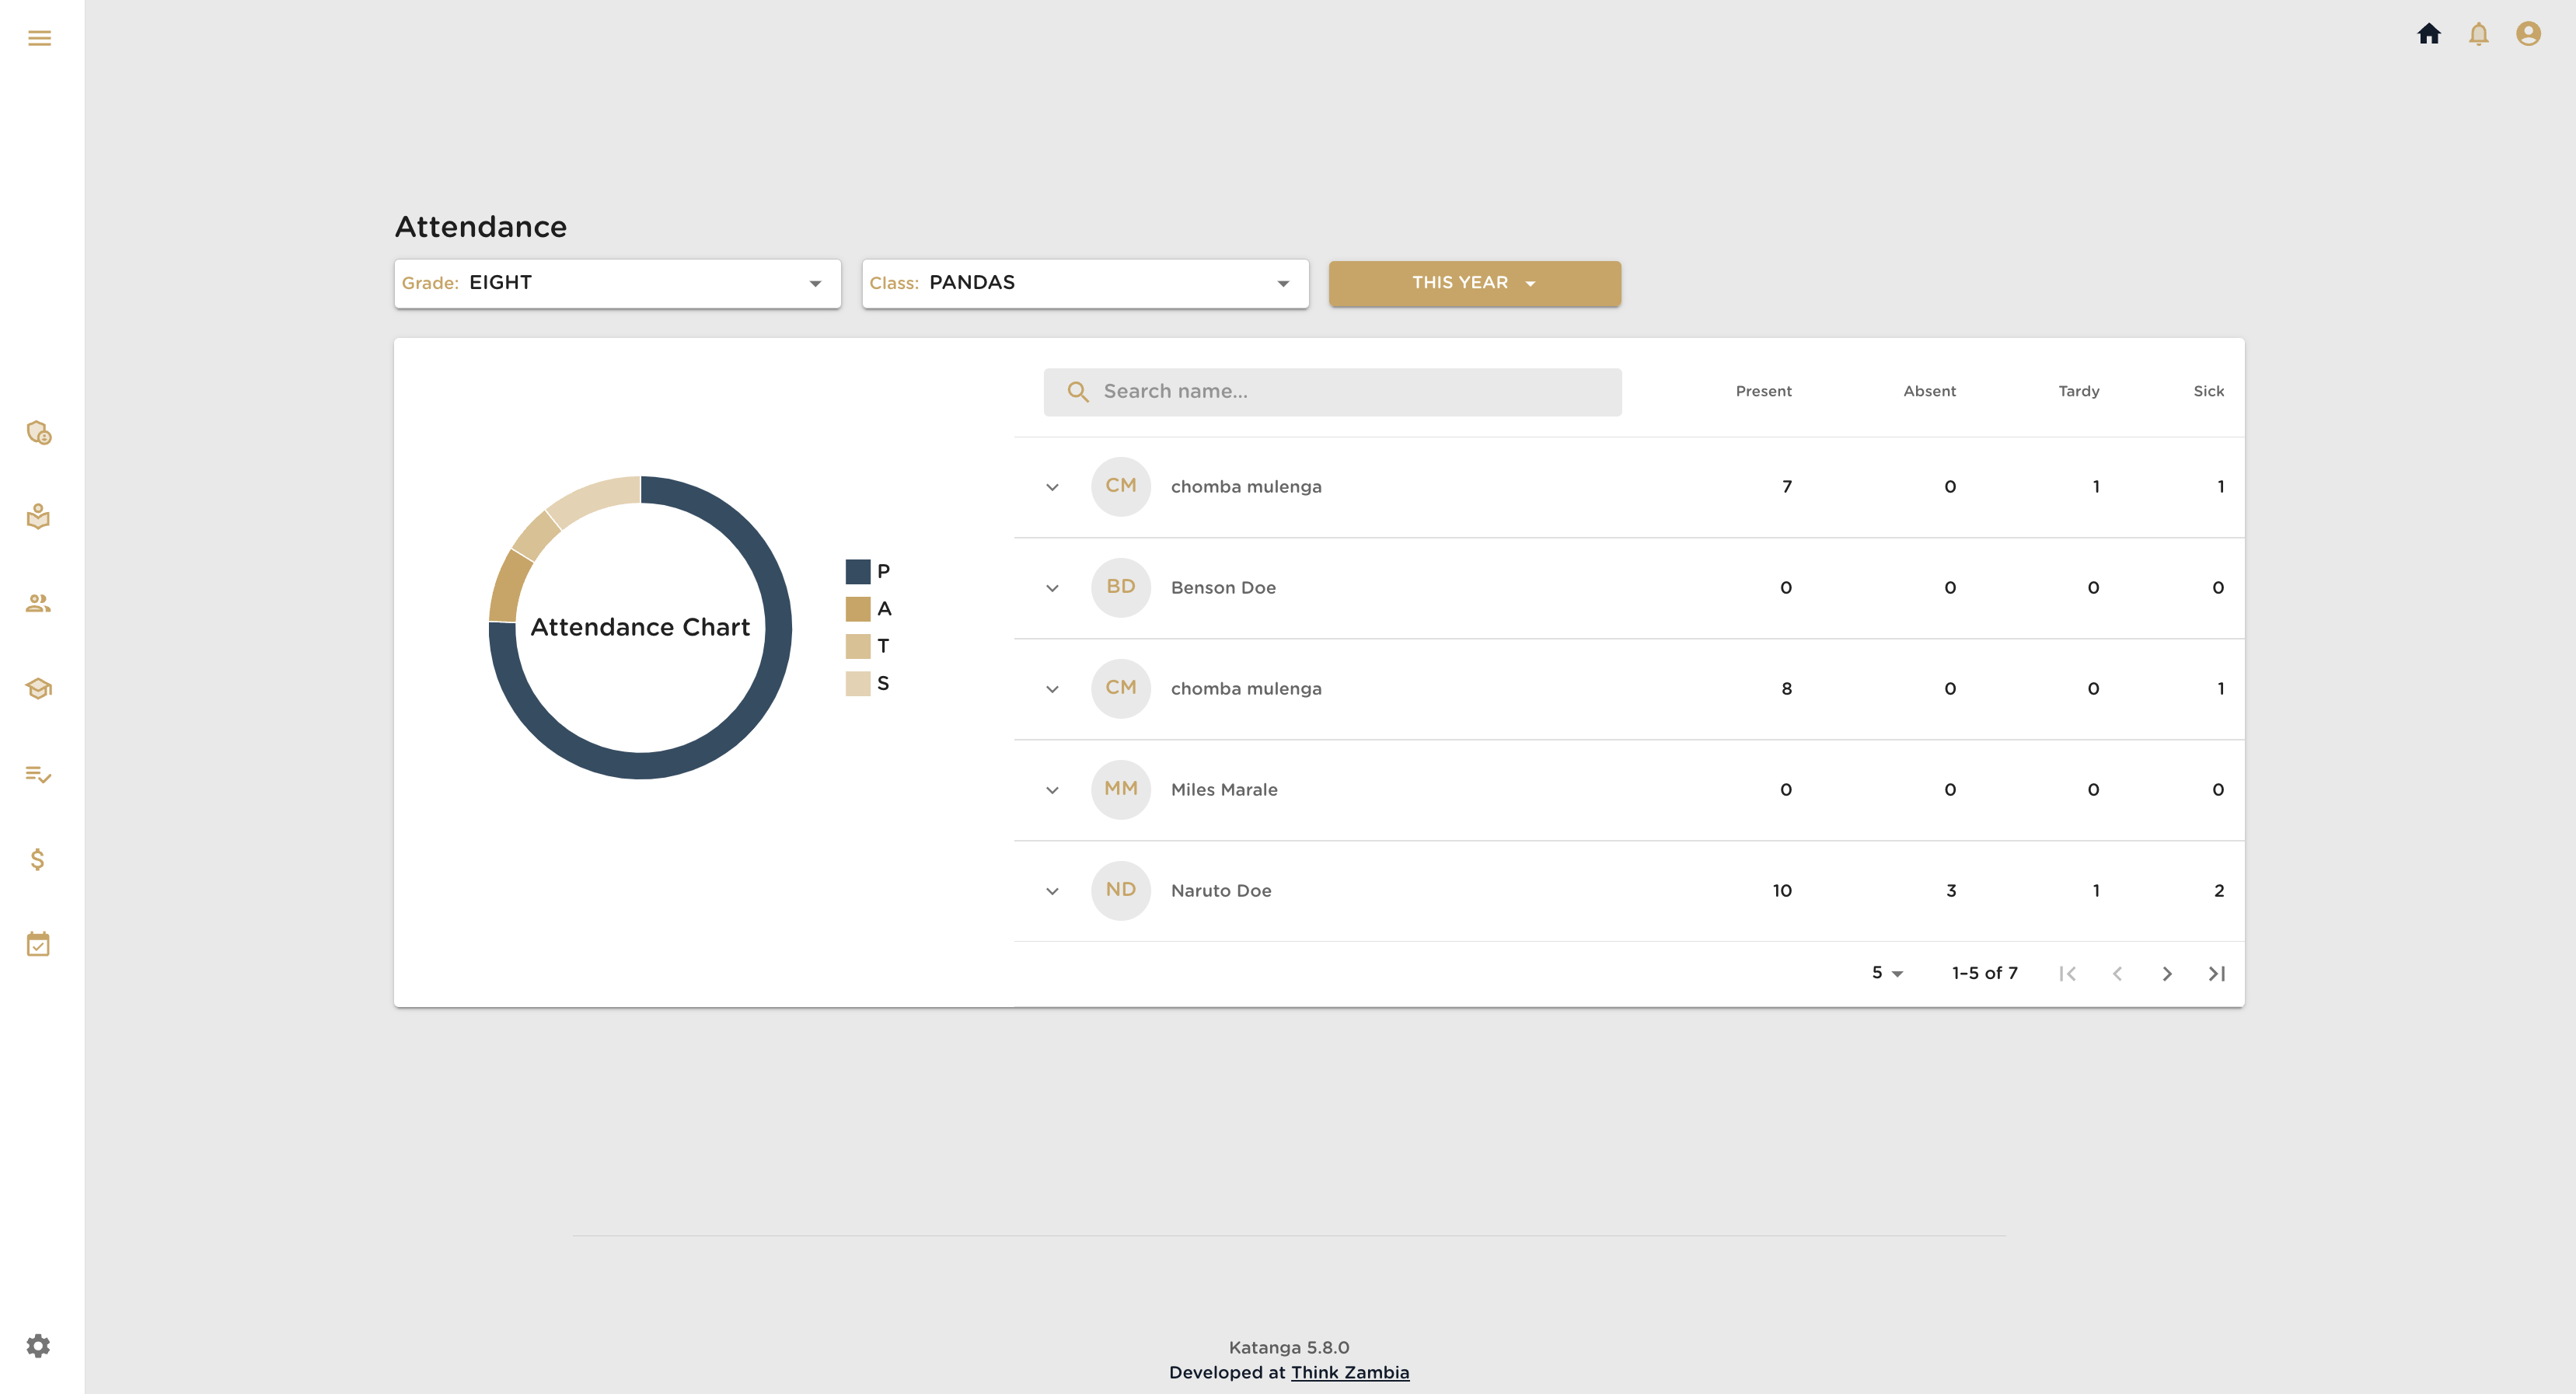Click the Miles Marale name
Viewport: 2576px width, 1394px height.
click(x=1224, y=790)
